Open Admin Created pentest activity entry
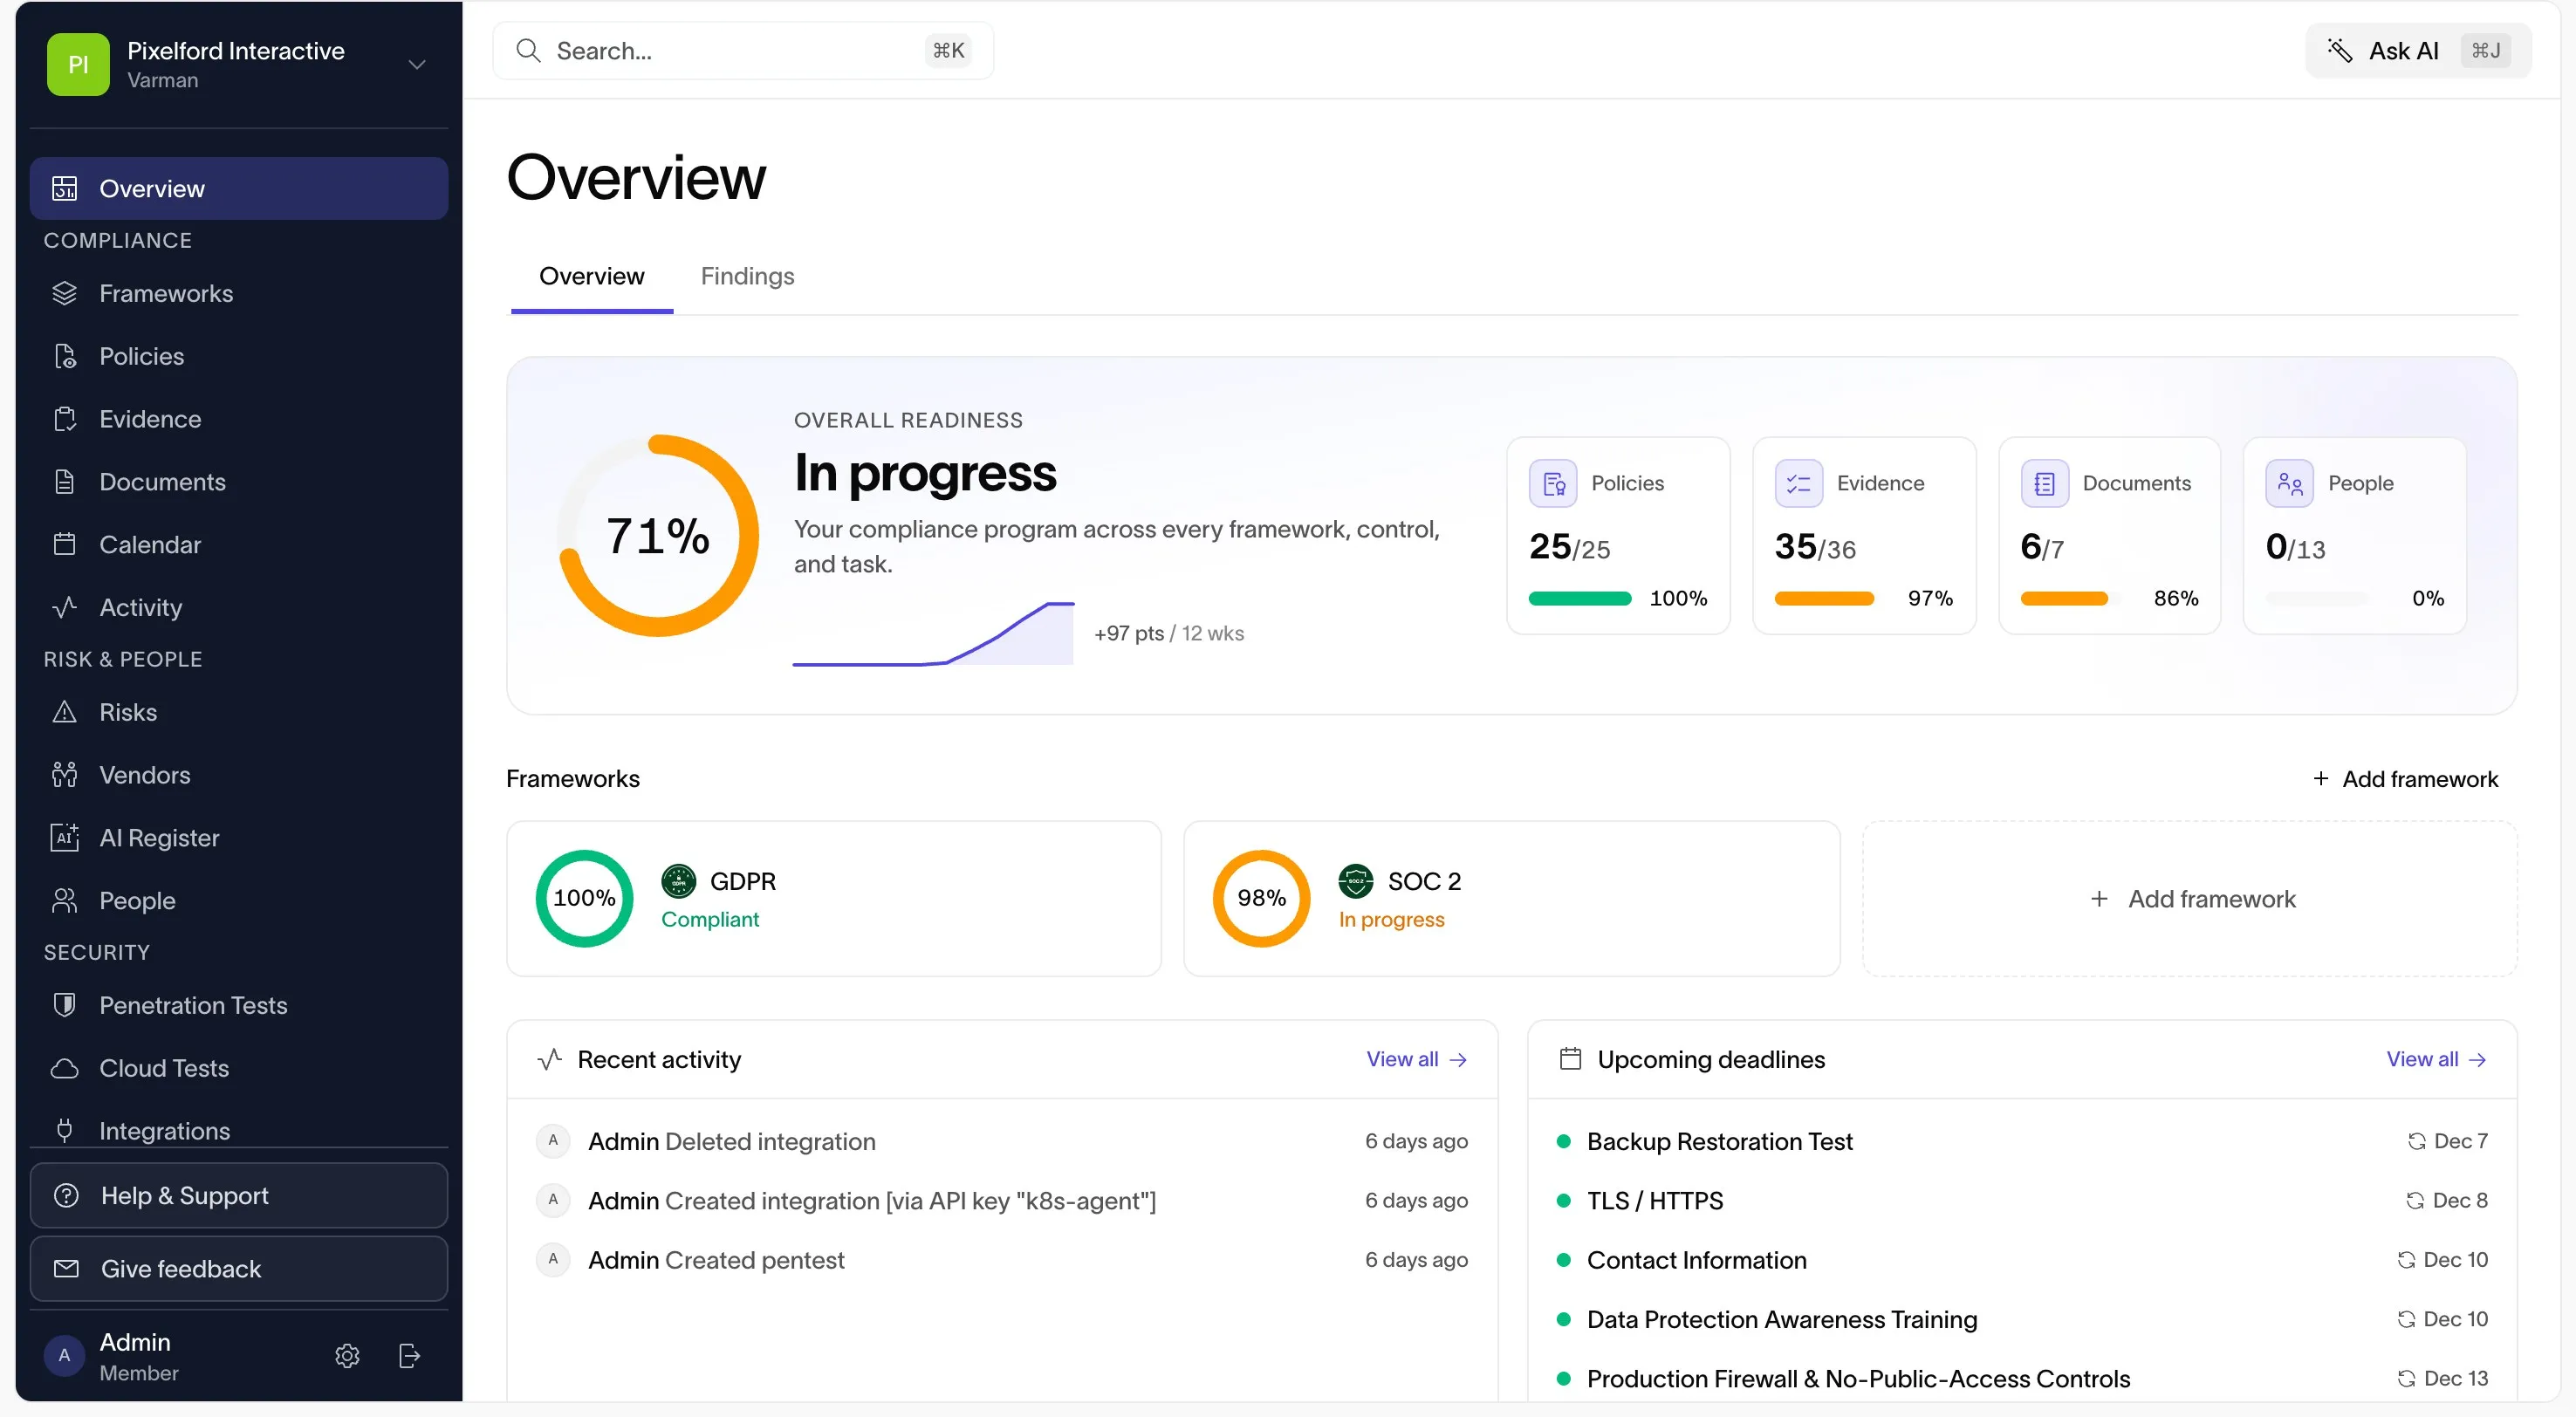This screenshot has height=1417, width=2576. [x=1002, y=1260]
